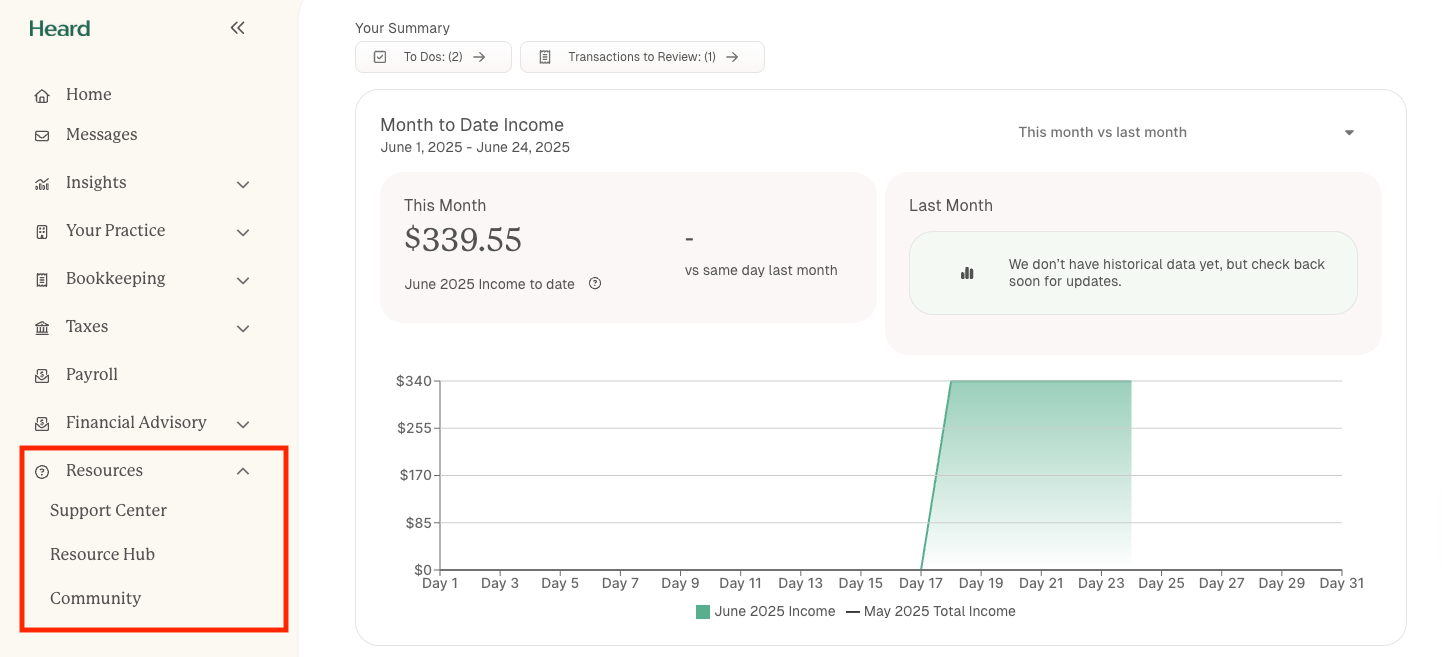
Task: Click the 'Day 1' axis label
Action: coord(440,584)
